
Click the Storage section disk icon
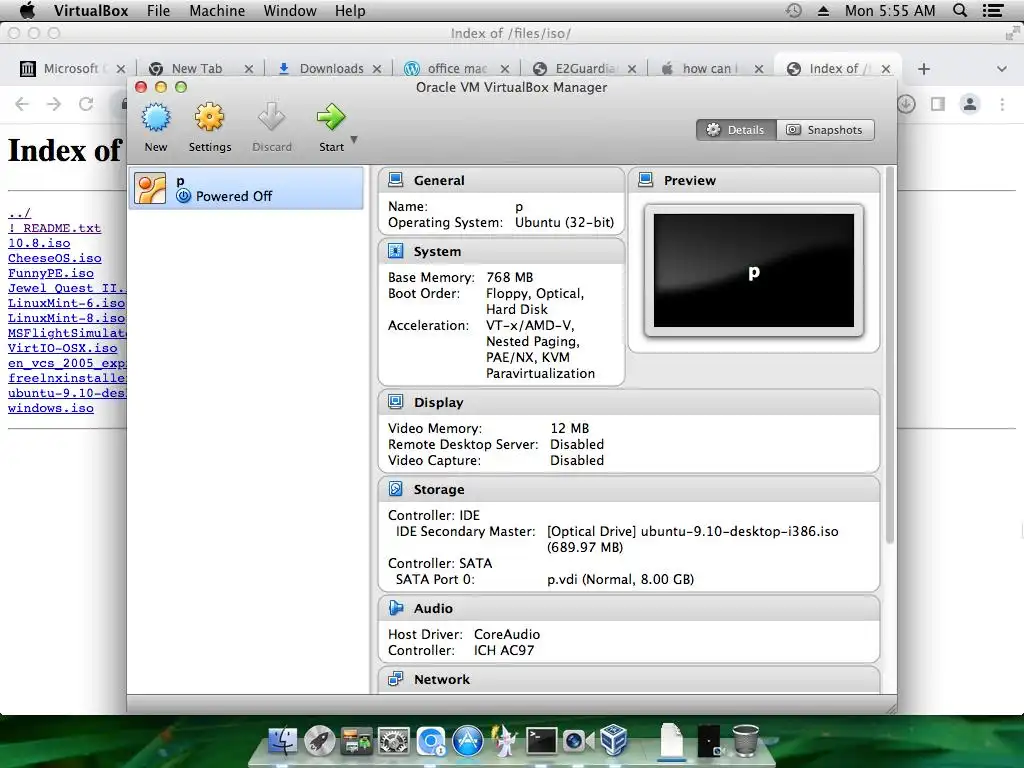[x=395, y=488]
